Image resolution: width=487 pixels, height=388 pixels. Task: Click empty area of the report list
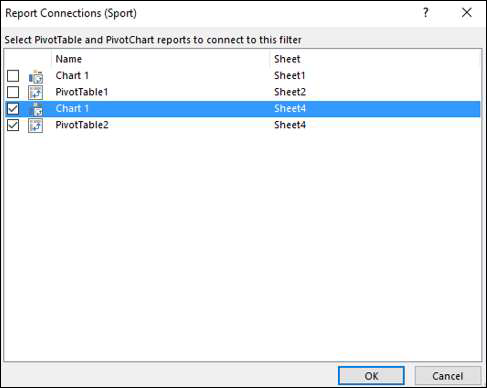tap(243, 247)
